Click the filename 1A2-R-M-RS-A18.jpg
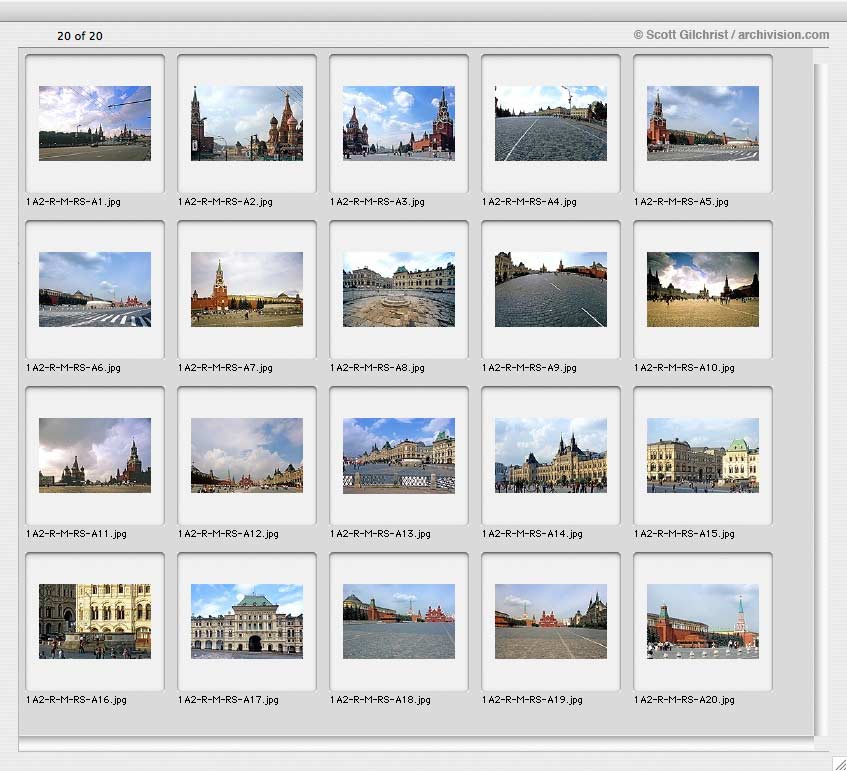This screenshot has height=771, width=847. click(380, 699)
